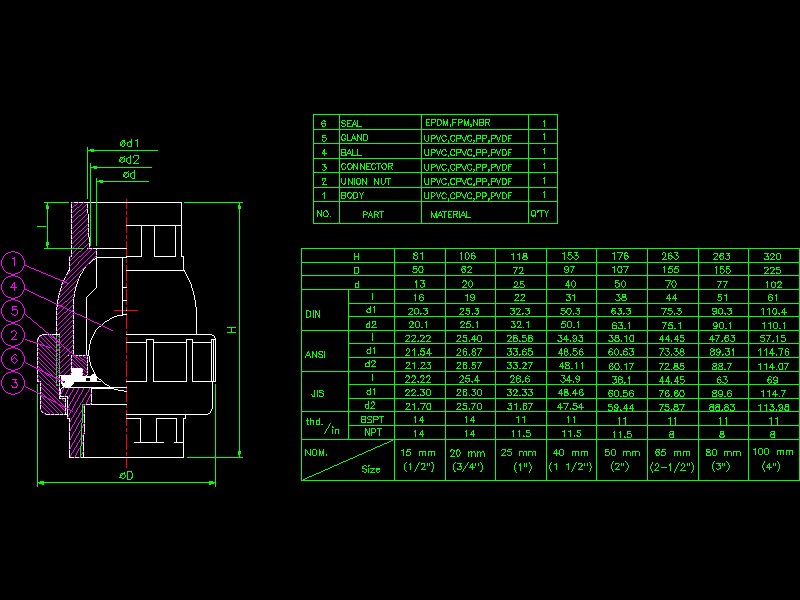Select the DIN standard row label
The width and height of the screenshot is (800, 600).
click(x=315, y=314)
